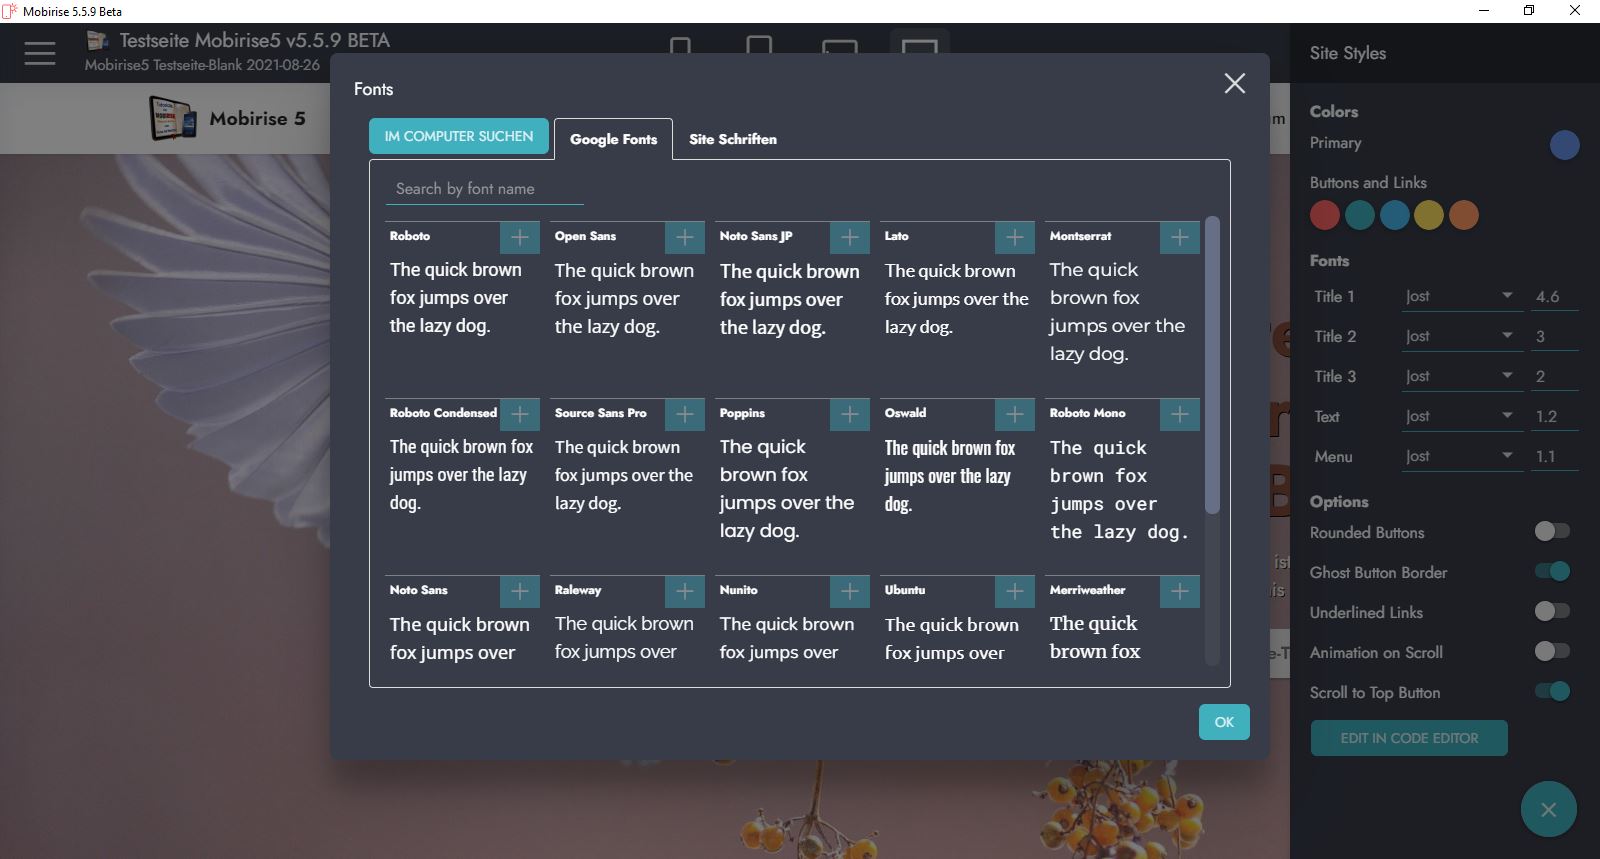Pick the red button color swatch
Viewport: 1600px width, 859px height.
[1325, 215]
